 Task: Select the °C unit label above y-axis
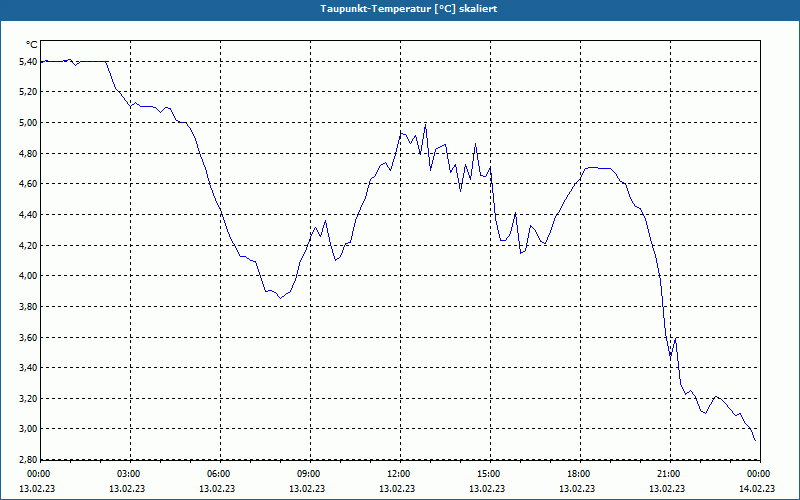click(x=32, y=45)
